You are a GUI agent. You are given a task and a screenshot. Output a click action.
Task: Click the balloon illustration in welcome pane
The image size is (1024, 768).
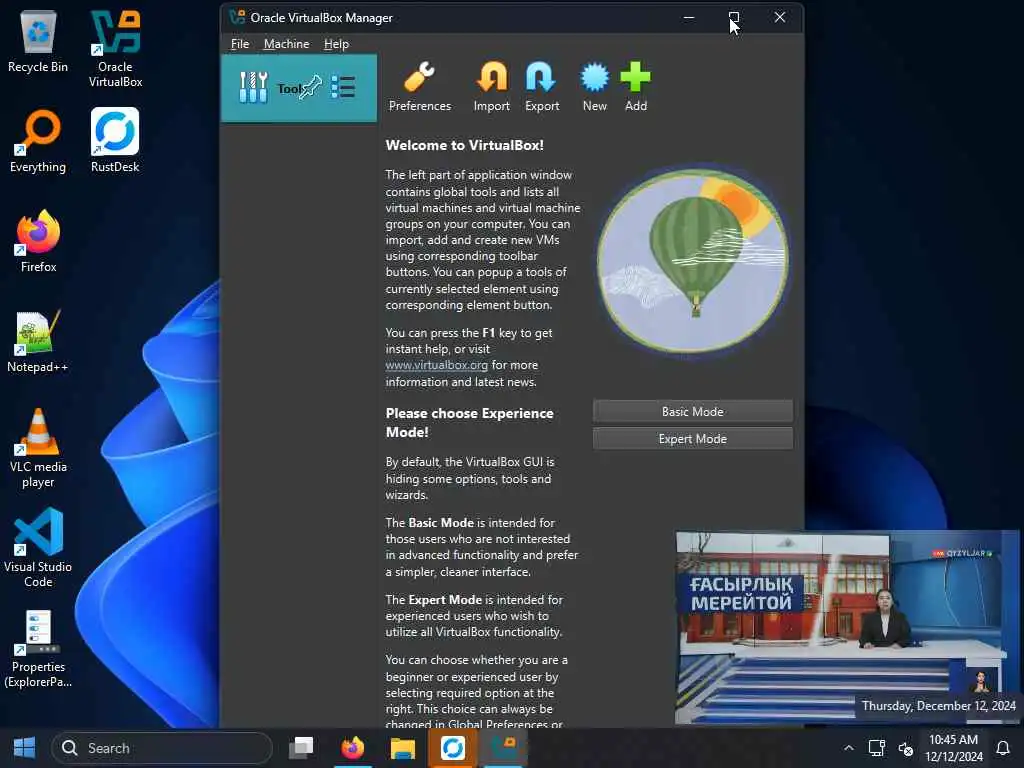(693, 260)
